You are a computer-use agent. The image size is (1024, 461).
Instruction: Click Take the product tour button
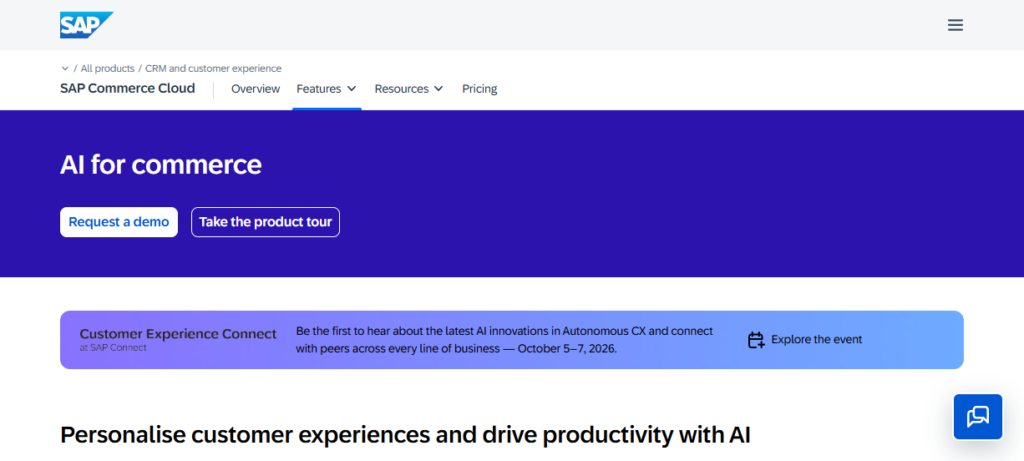[265, 222]
